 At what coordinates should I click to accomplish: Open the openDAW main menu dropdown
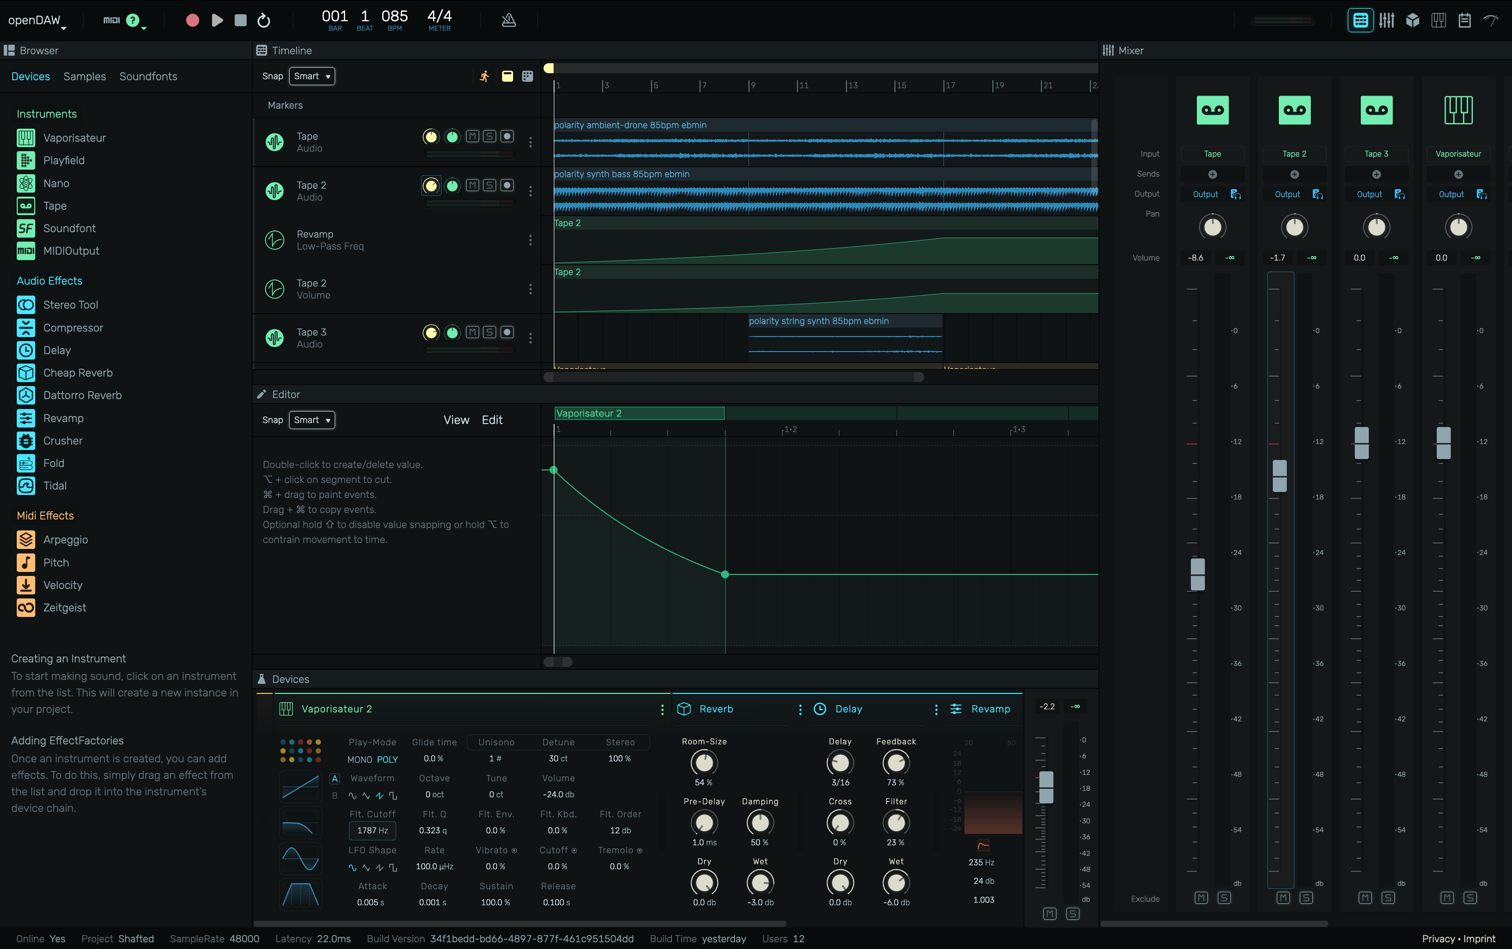click(38, 20)
